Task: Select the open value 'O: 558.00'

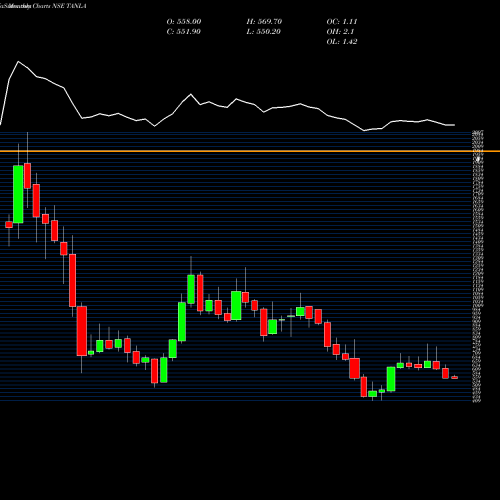Action: 184,21
